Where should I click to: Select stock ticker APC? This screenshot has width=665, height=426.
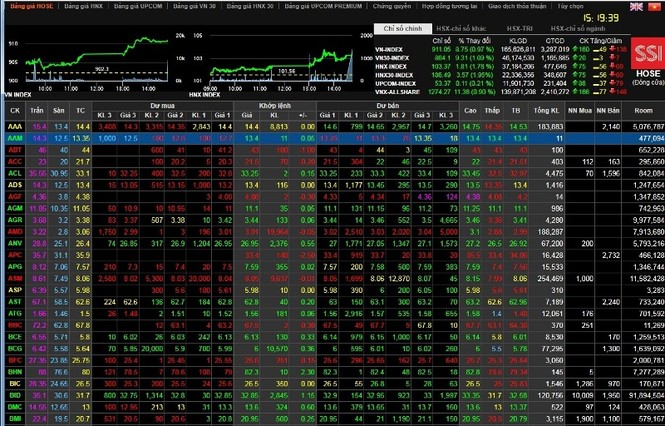pyautogui.click(x=15, y=255)
